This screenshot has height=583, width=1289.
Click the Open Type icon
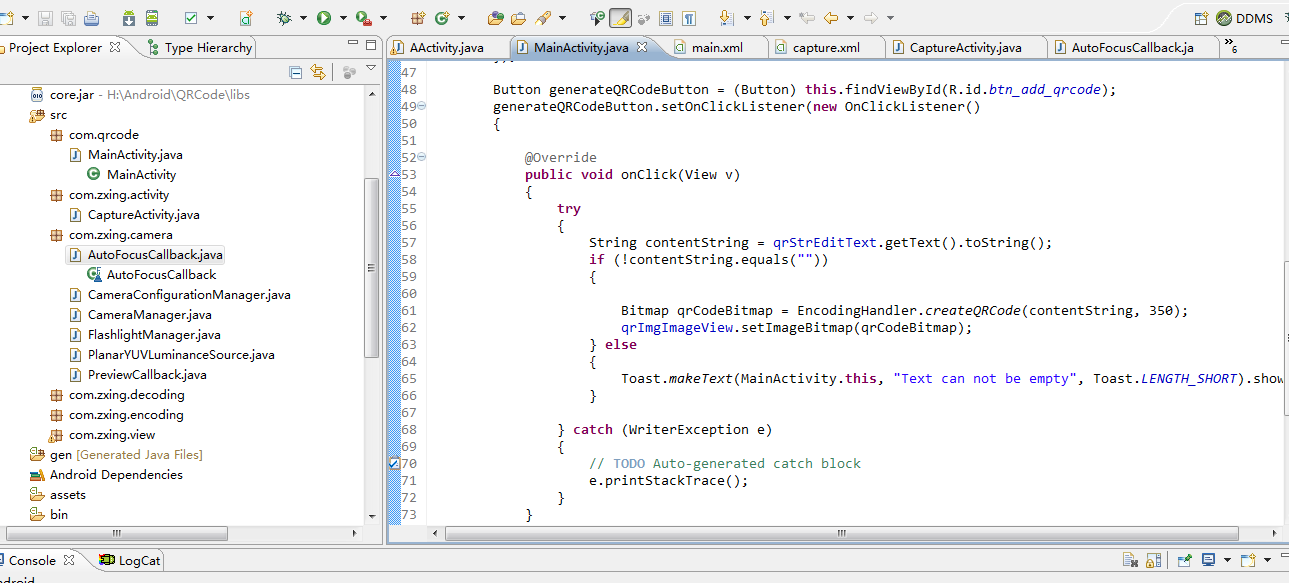click(x=495, y=18)
